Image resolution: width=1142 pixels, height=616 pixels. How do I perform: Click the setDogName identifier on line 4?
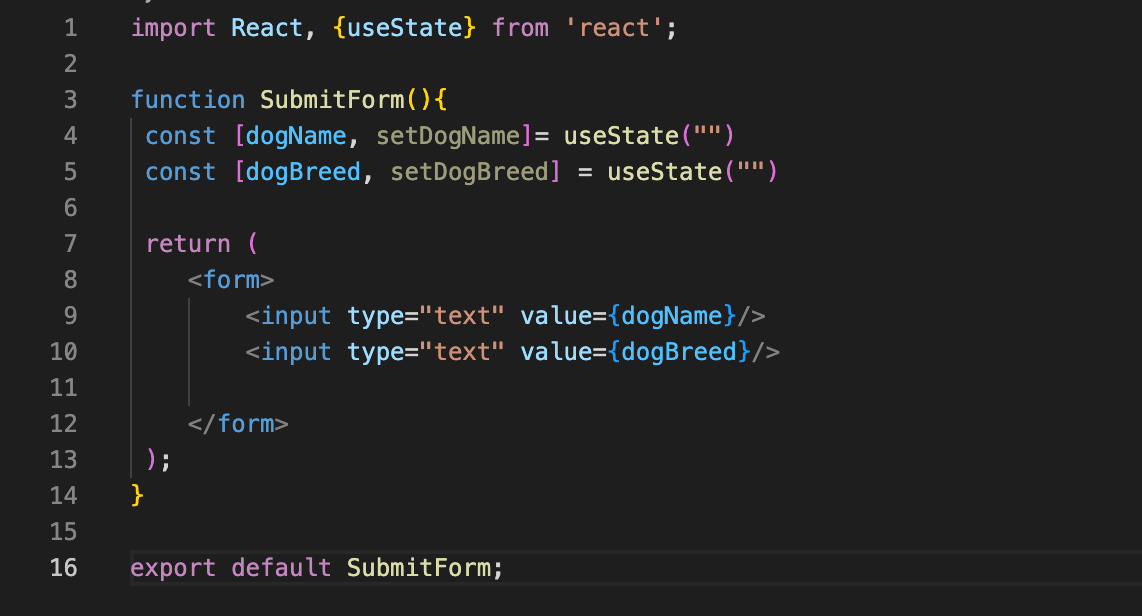(446, 135)
